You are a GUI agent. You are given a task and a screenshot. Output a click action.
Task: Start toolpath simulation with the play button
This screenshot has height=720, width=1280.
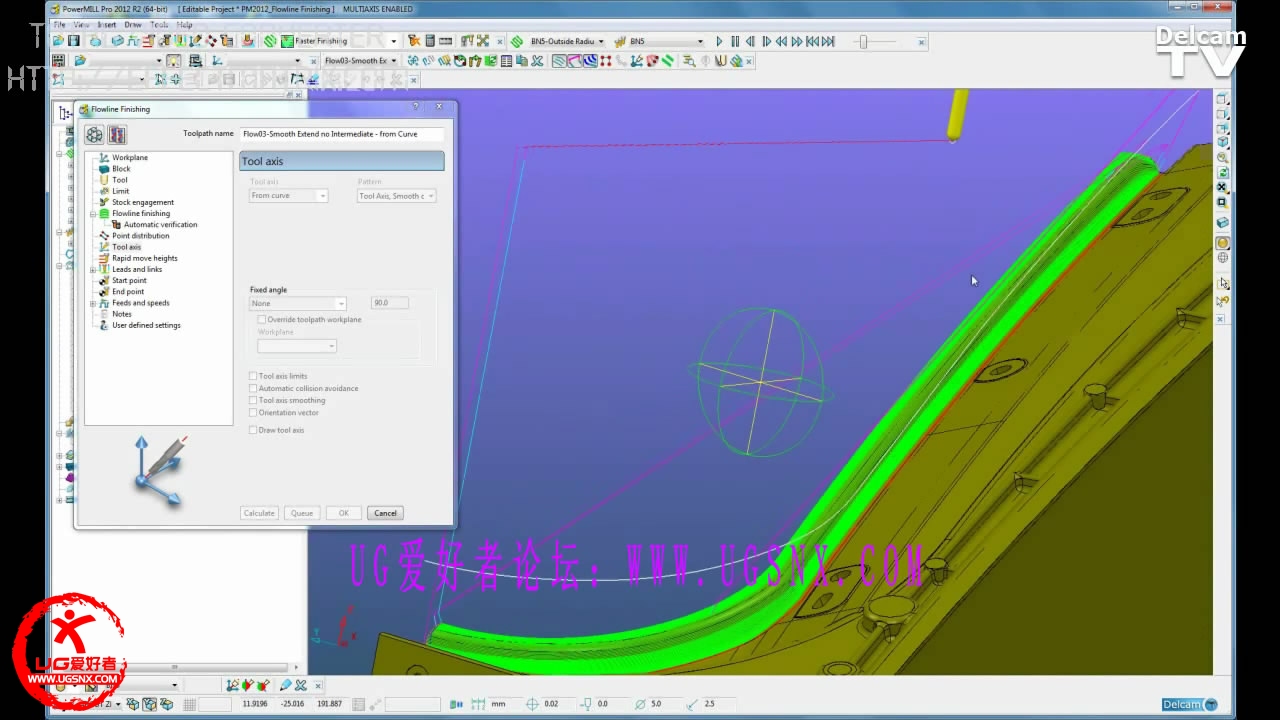point(719,41)
